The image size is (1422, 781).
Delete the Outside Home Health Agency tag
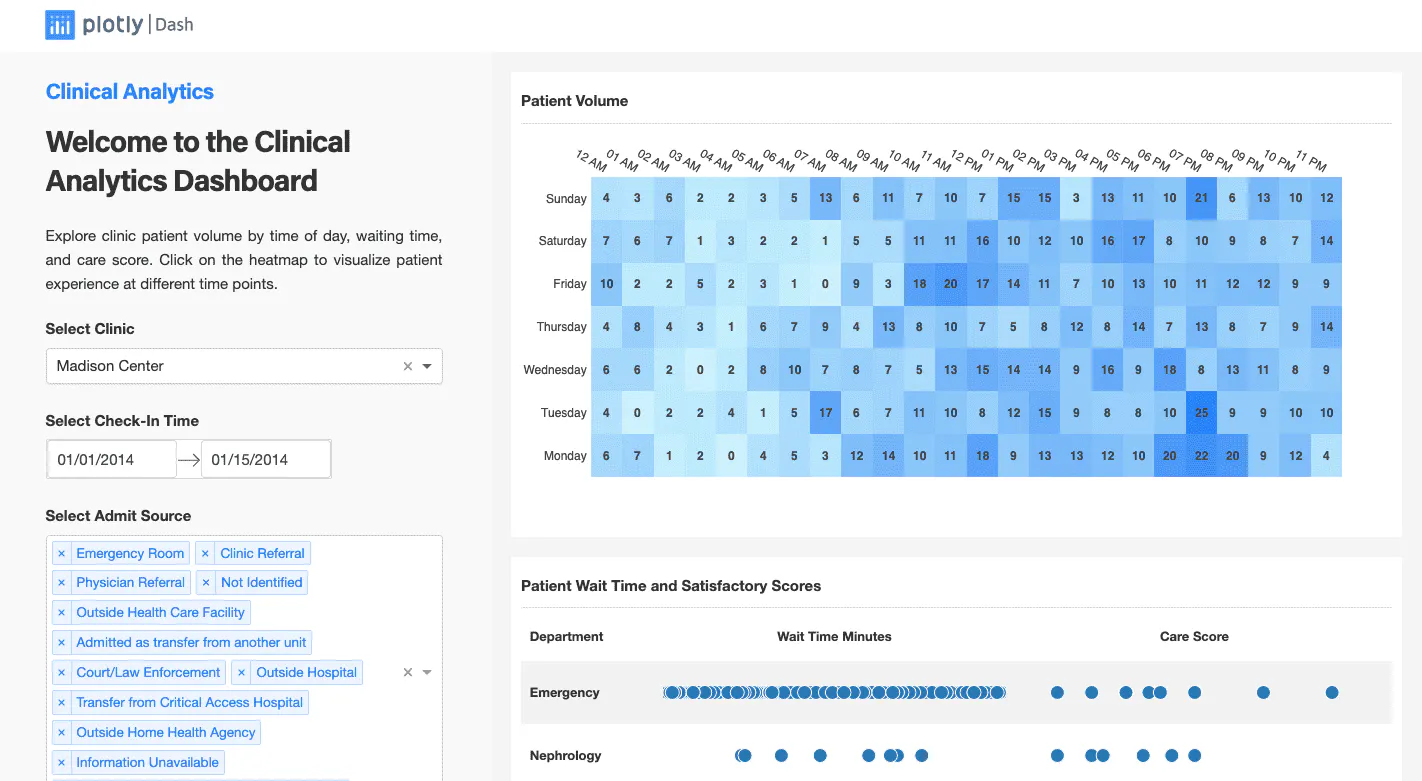point(62,732)
